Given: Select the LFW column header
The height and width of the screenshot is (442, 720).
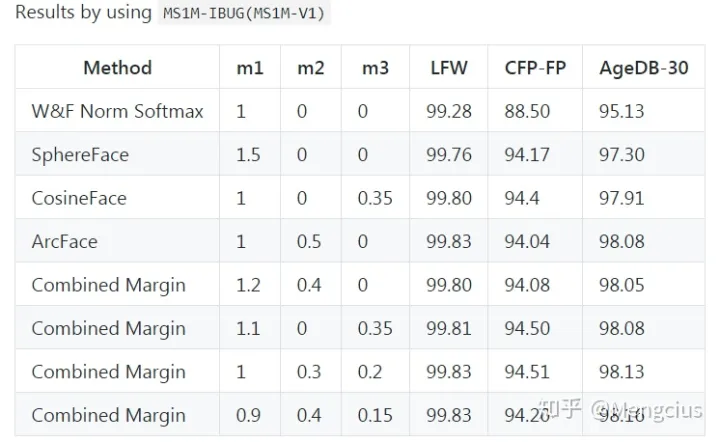Looking at the screenshot, I should (448, 68).
